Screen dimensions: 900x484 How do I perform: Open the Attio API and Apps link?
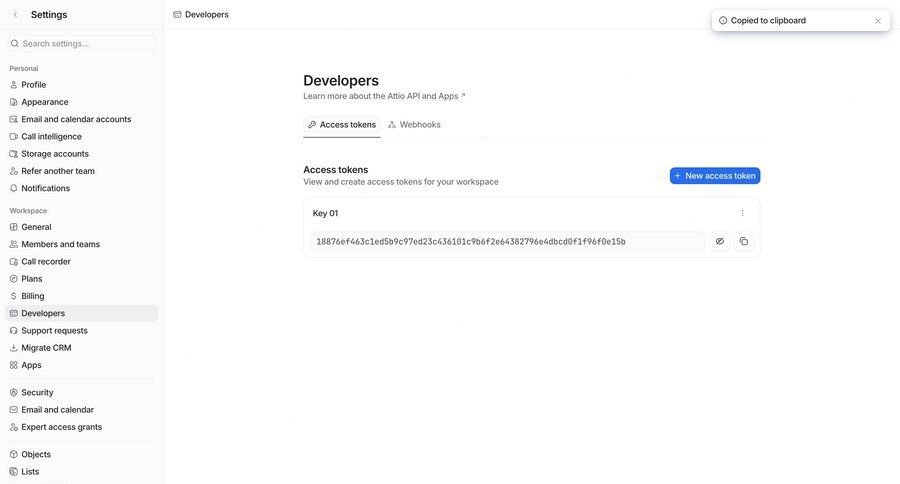pyautogui.click(x=384, y=96)
